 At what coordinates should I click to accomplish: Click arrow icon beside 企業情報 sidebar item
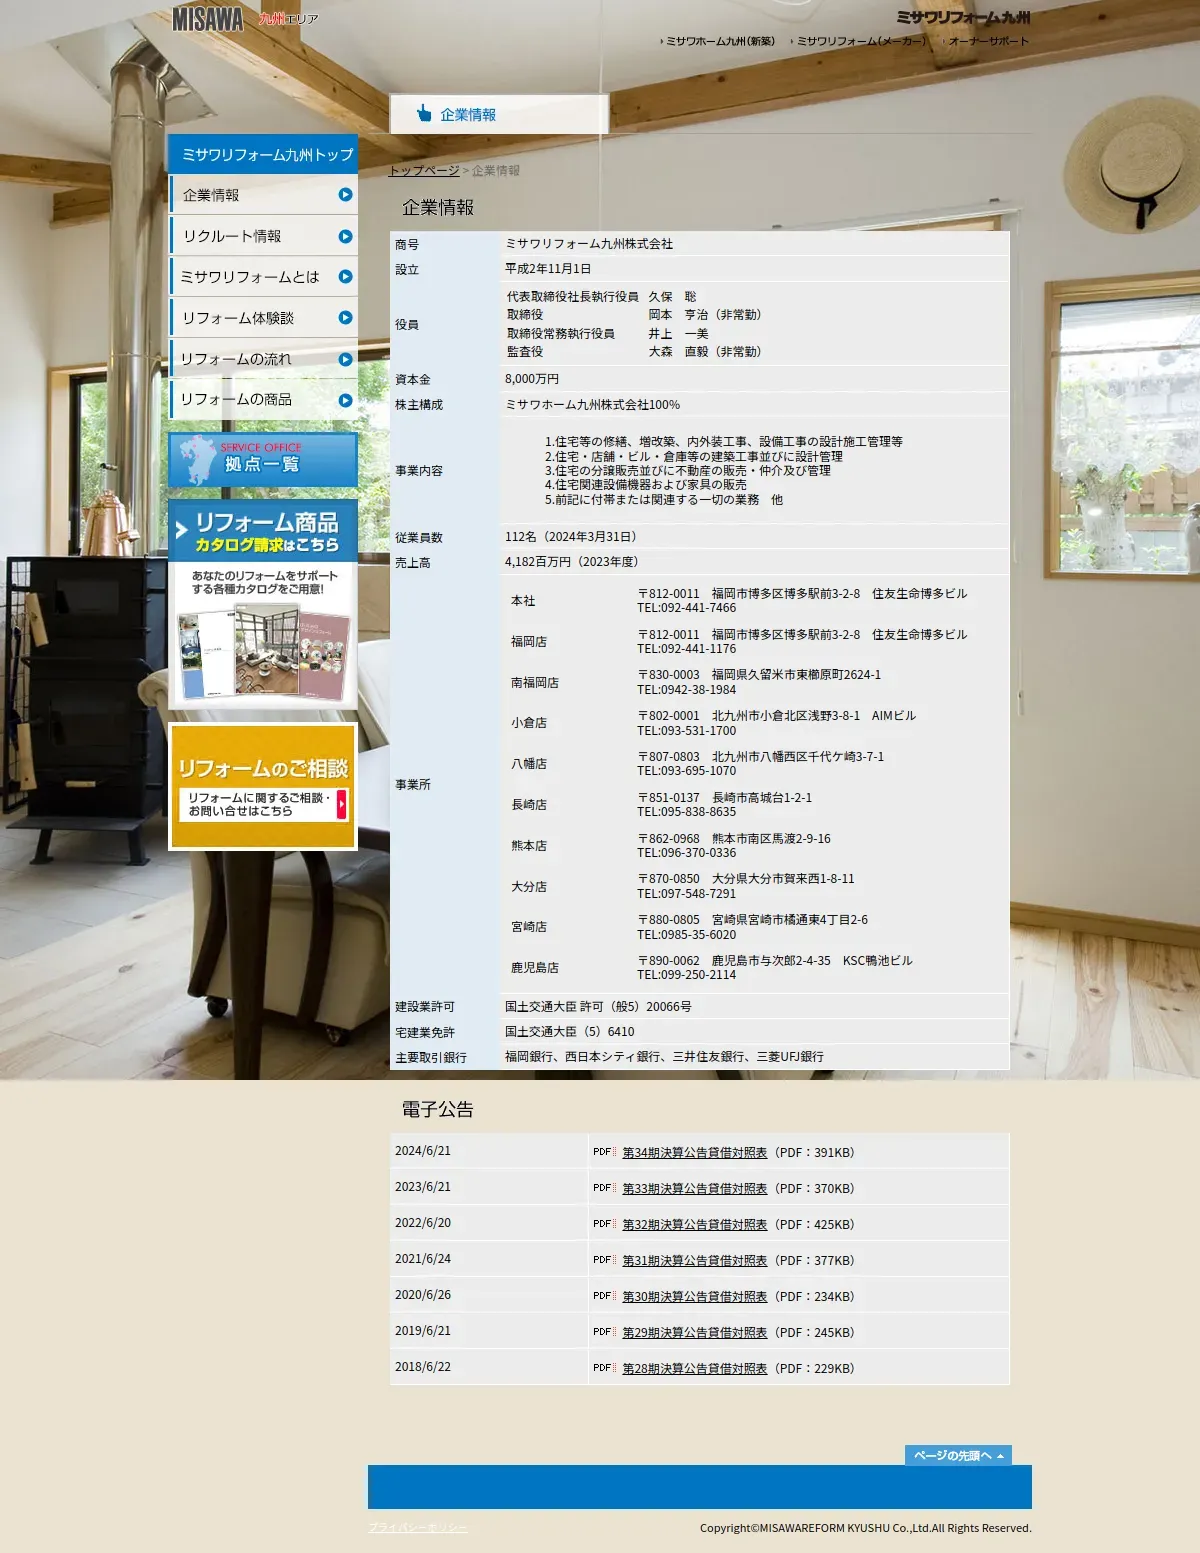[345, 195]
